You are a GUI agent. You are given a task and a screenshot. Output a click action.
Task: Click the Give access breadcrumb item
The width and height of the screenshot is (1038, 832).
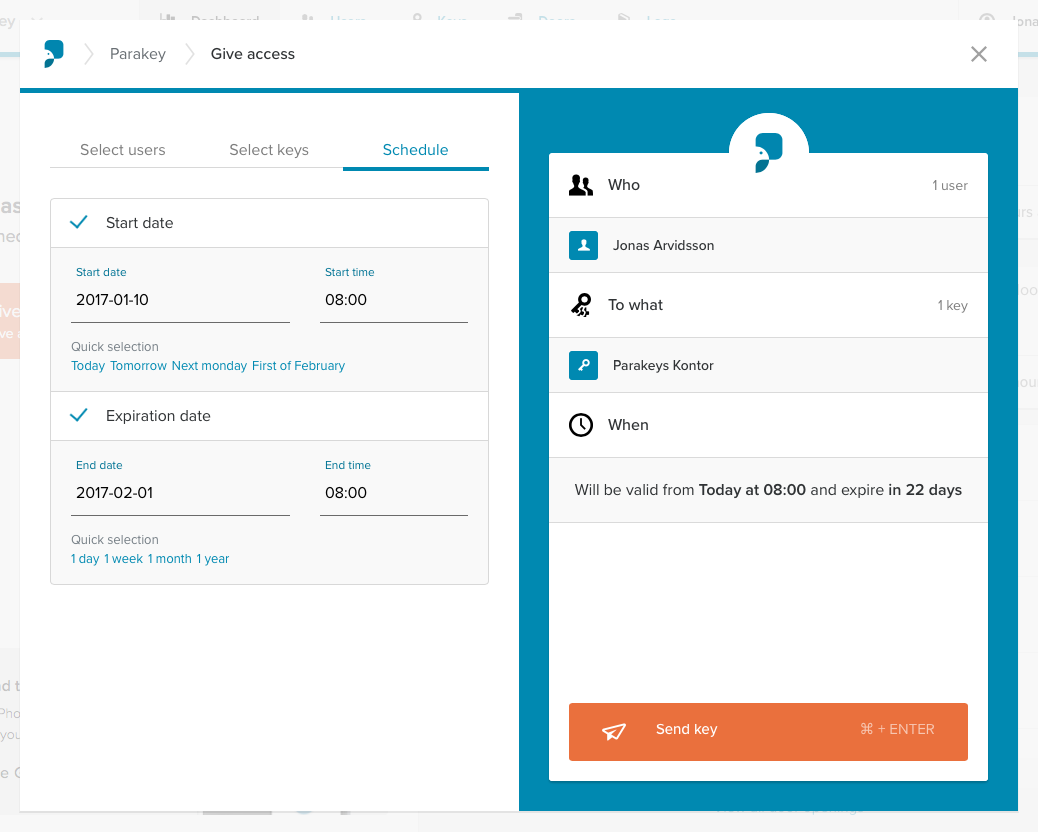point(253,54)
